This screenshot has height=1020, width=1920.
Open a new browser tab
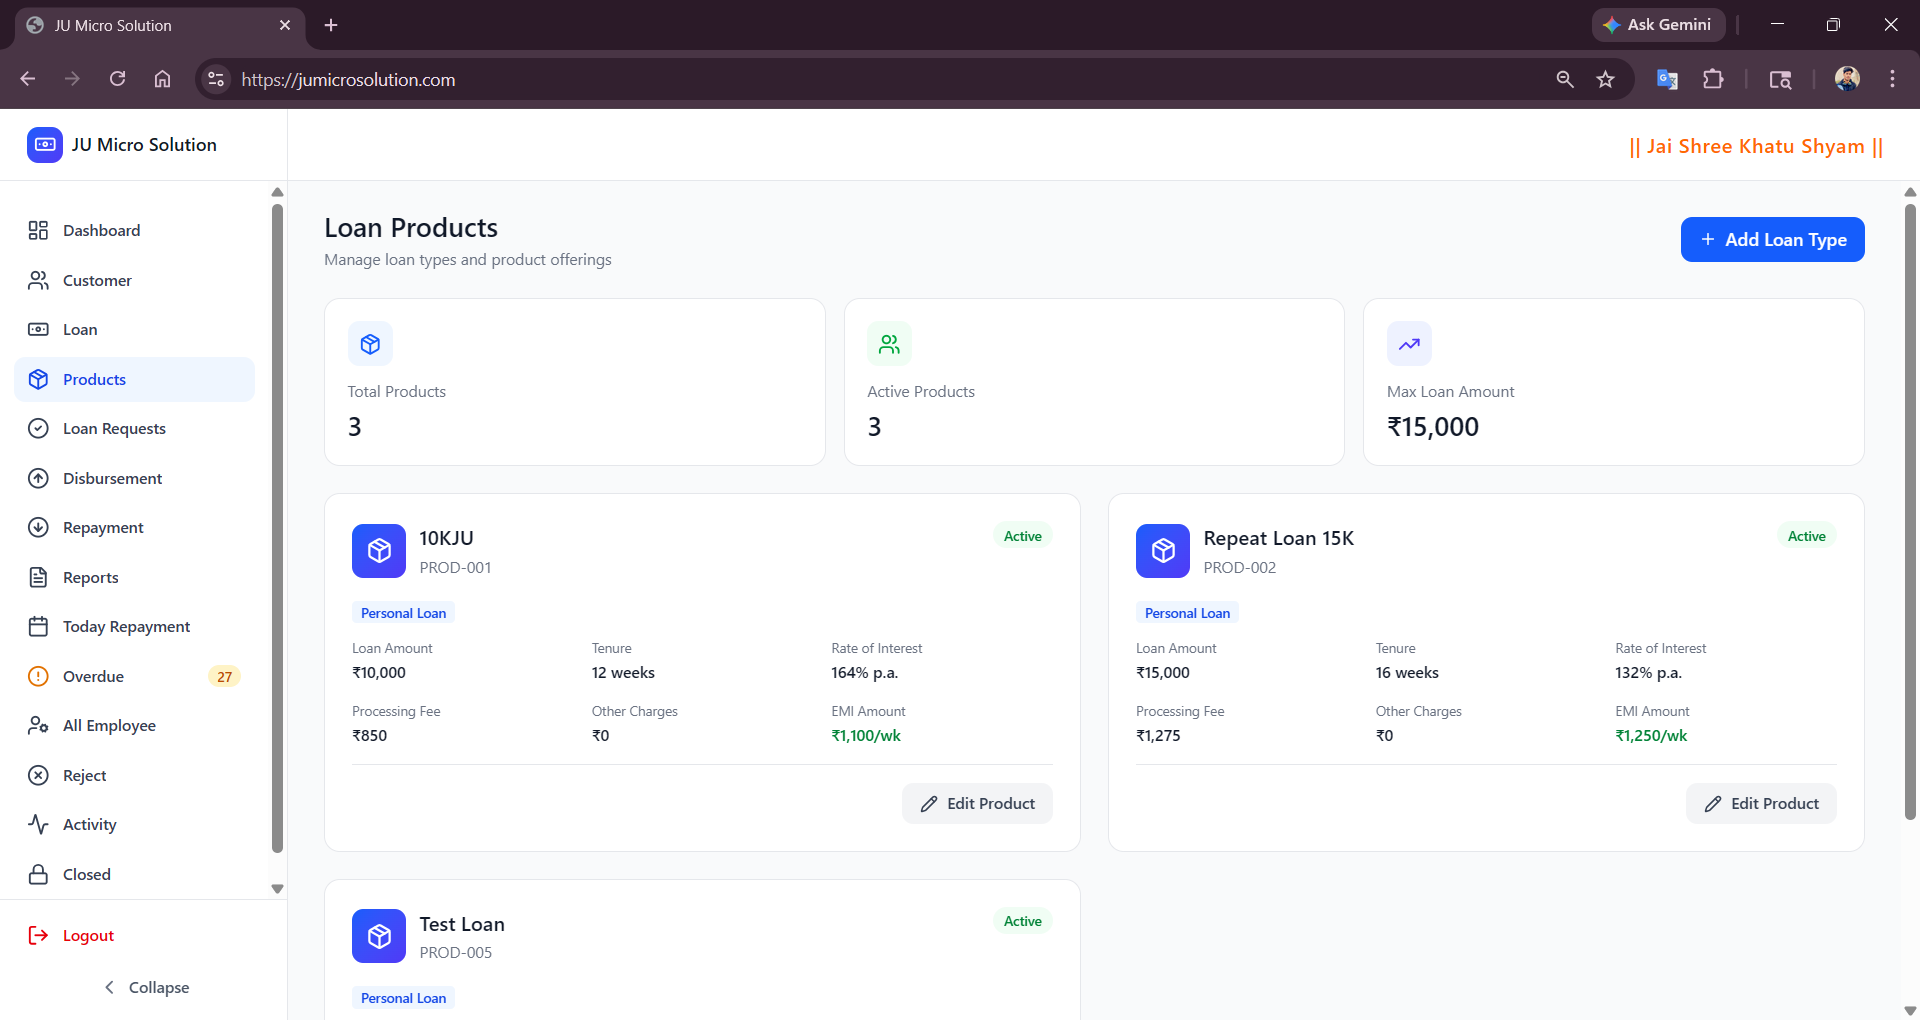[331, 25]
